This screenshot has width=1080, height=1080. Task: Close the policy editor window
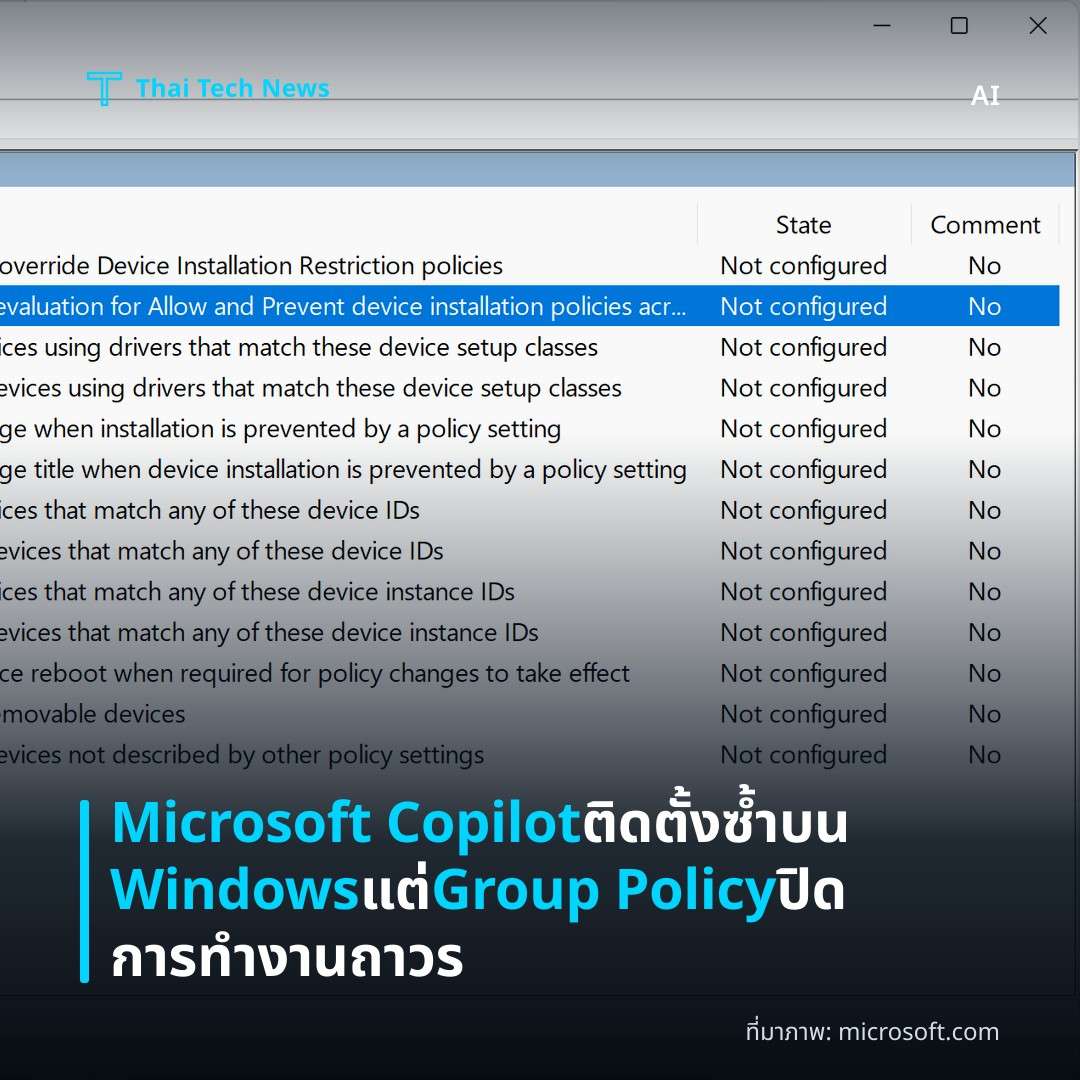[x=1037, y=25]
